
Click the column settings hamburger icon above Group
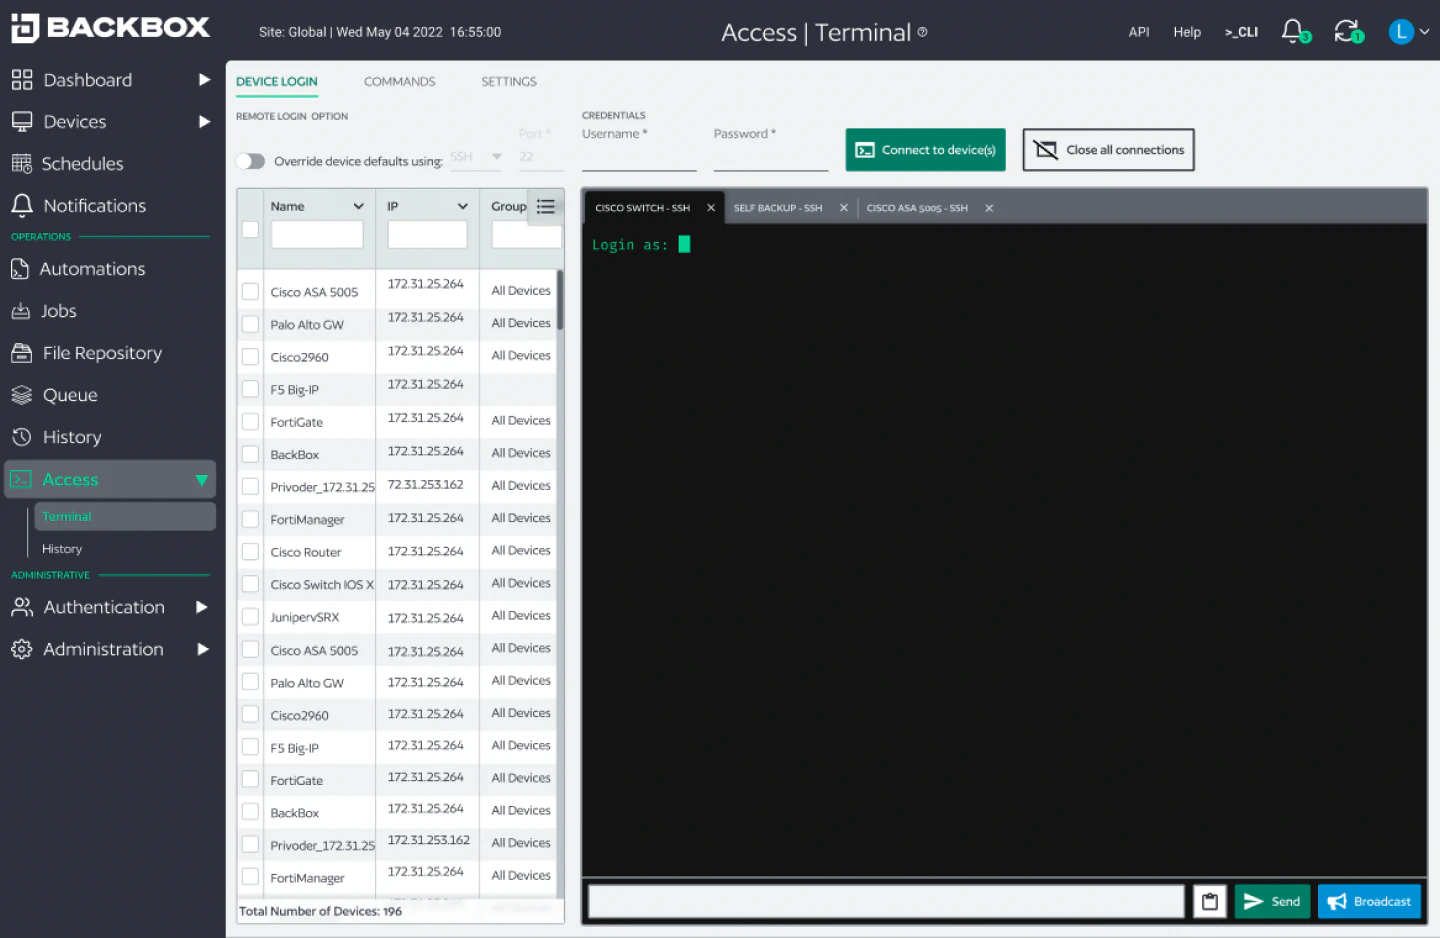(x=546, y=206)
